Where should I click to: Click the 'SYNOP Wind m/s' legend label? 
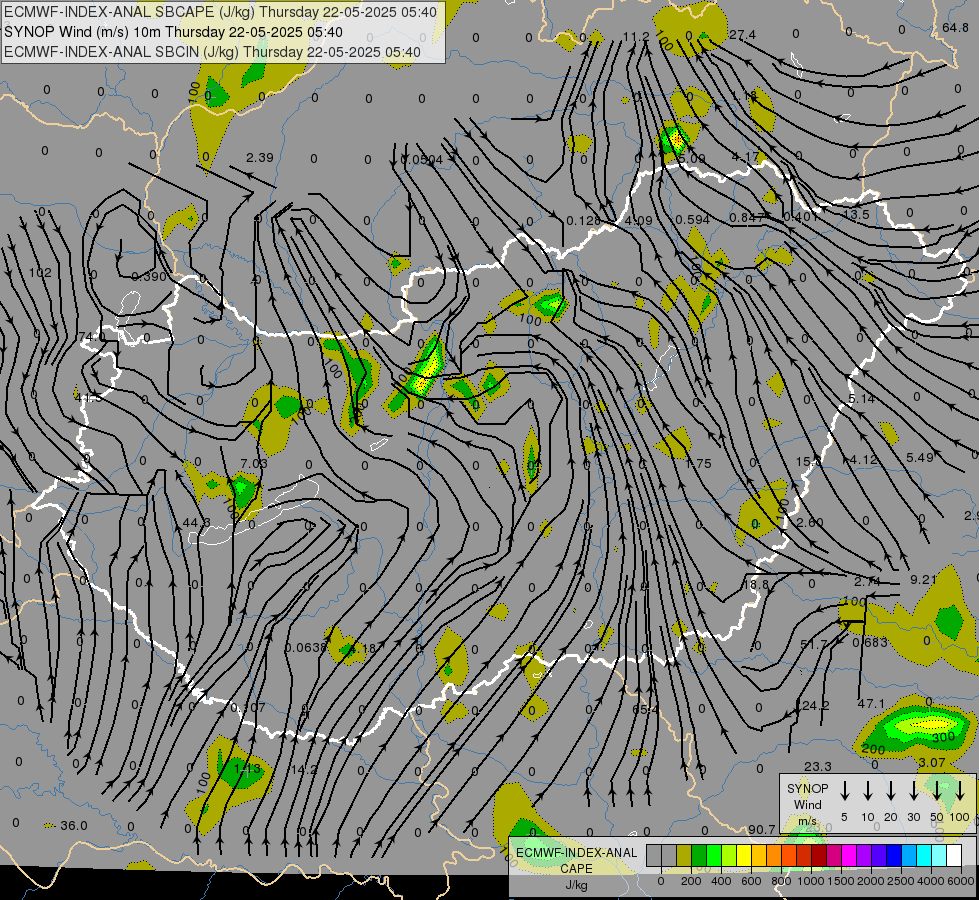click(807, 804)
